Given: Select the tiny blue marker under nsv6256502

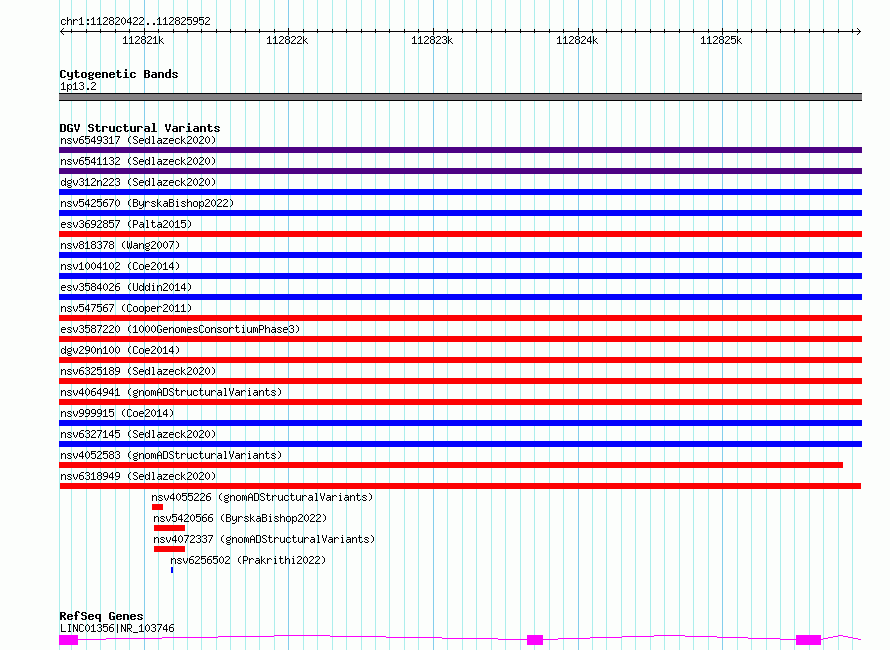Looking at the screenshot, I should pos(172,570).
